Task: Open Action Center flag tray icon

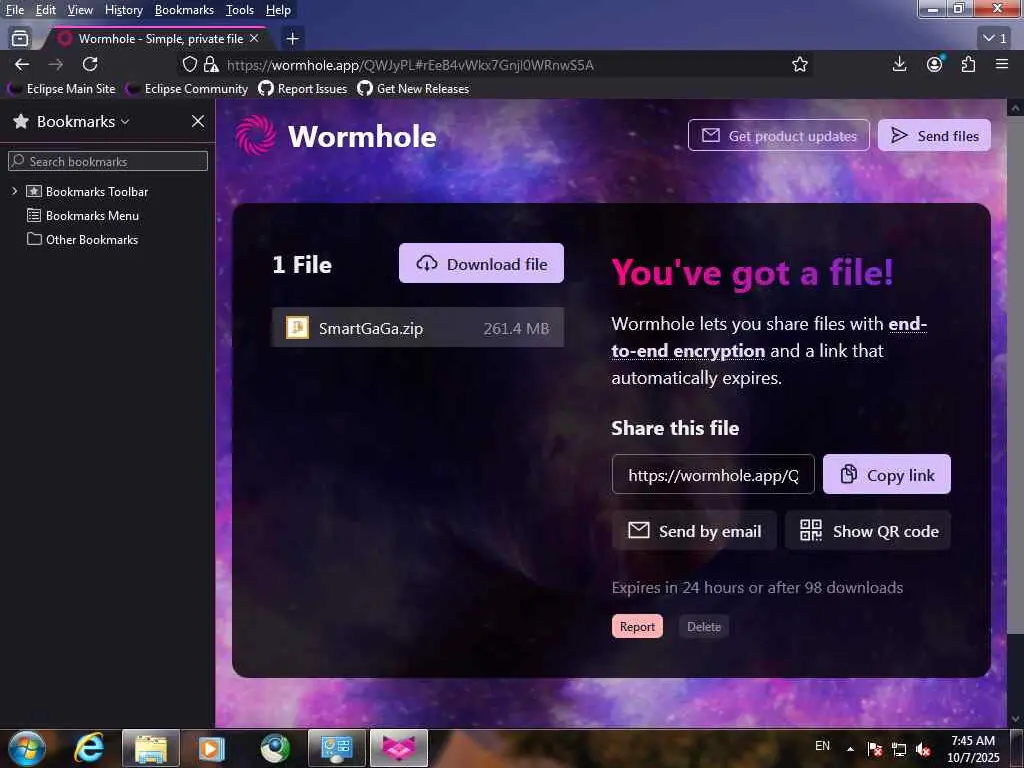Action: (x=875, y=749)
